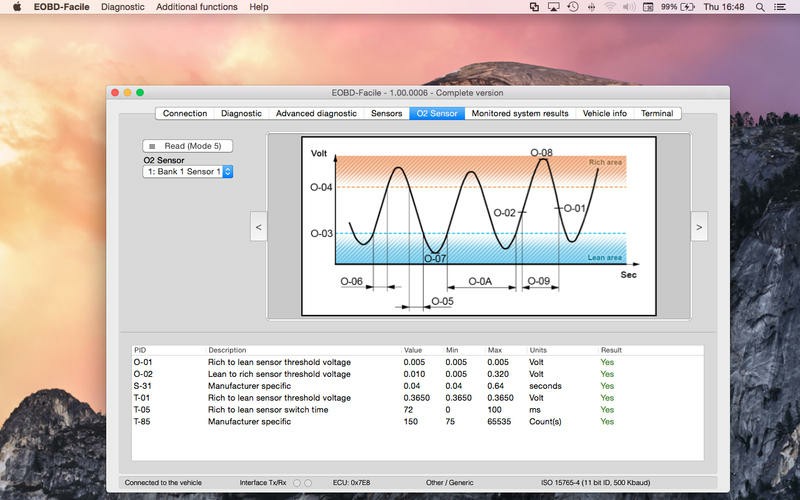Open the Additional functions menu

[x=197, y=7]
